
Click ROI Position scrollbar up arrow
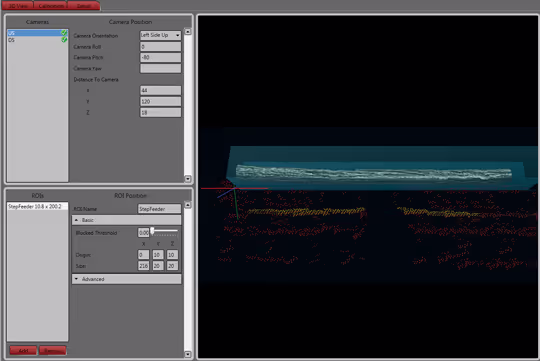click(188, 205)
